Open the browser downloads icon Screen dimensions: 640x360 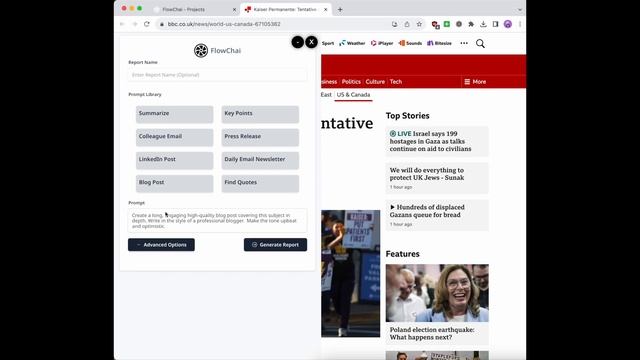pyautogui.click(x=483, y=24)
